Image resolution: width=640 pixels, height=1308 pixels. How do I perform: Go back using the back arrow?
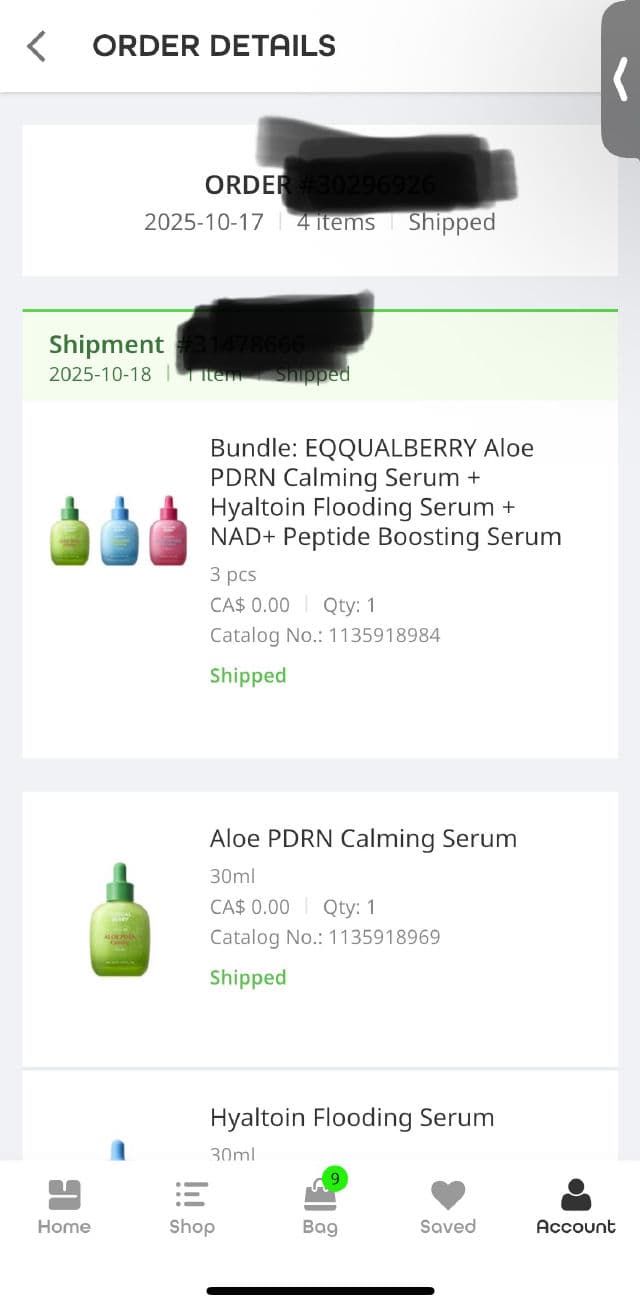click(x=37, y=46)
